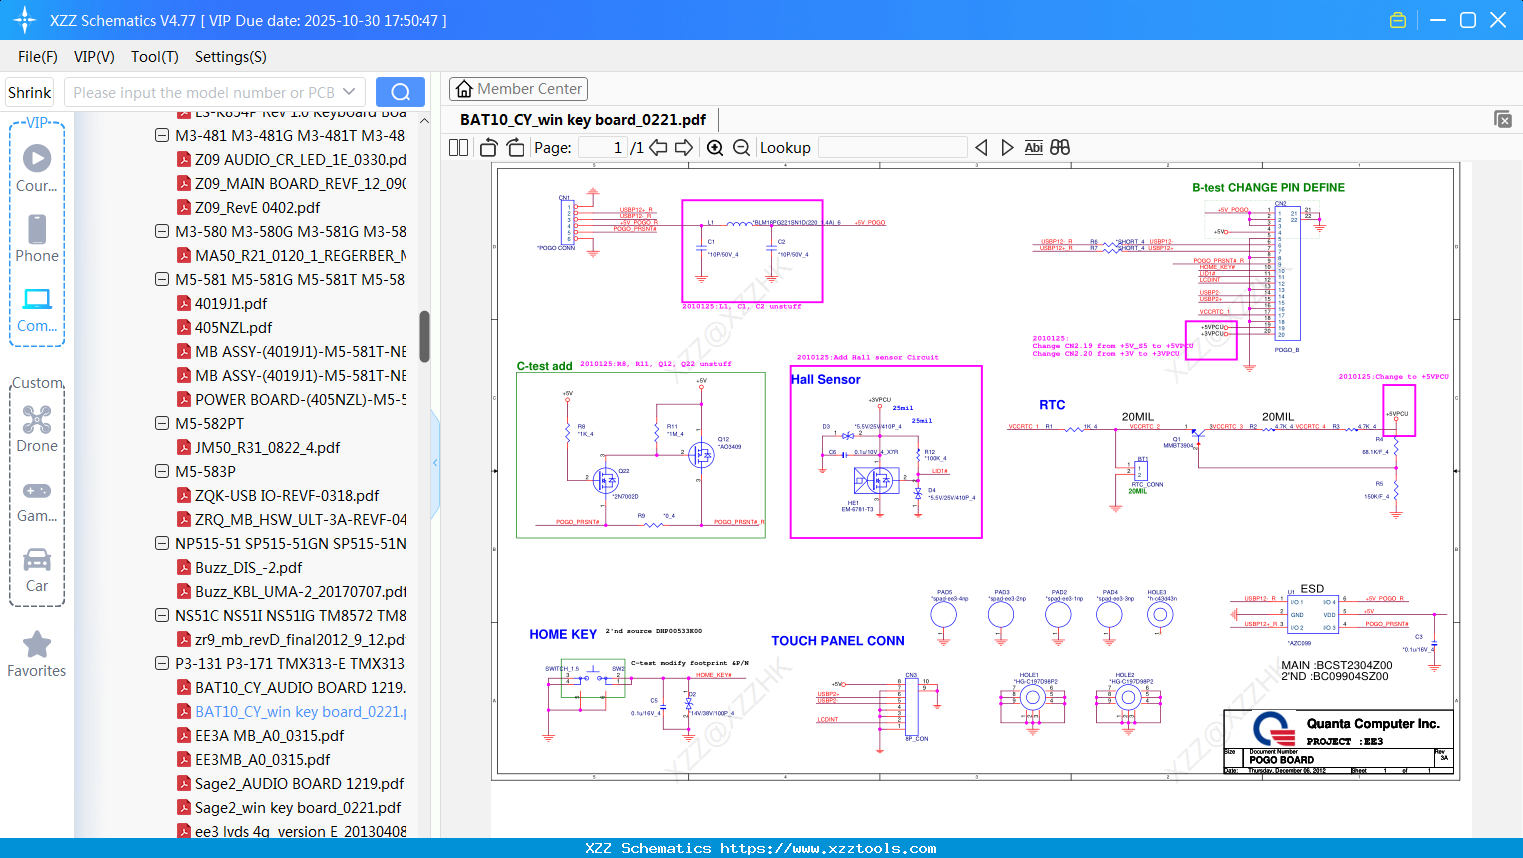Rotate the schematic page clockwise
This screenshot has height=858, width=1523.
[515, 148]
